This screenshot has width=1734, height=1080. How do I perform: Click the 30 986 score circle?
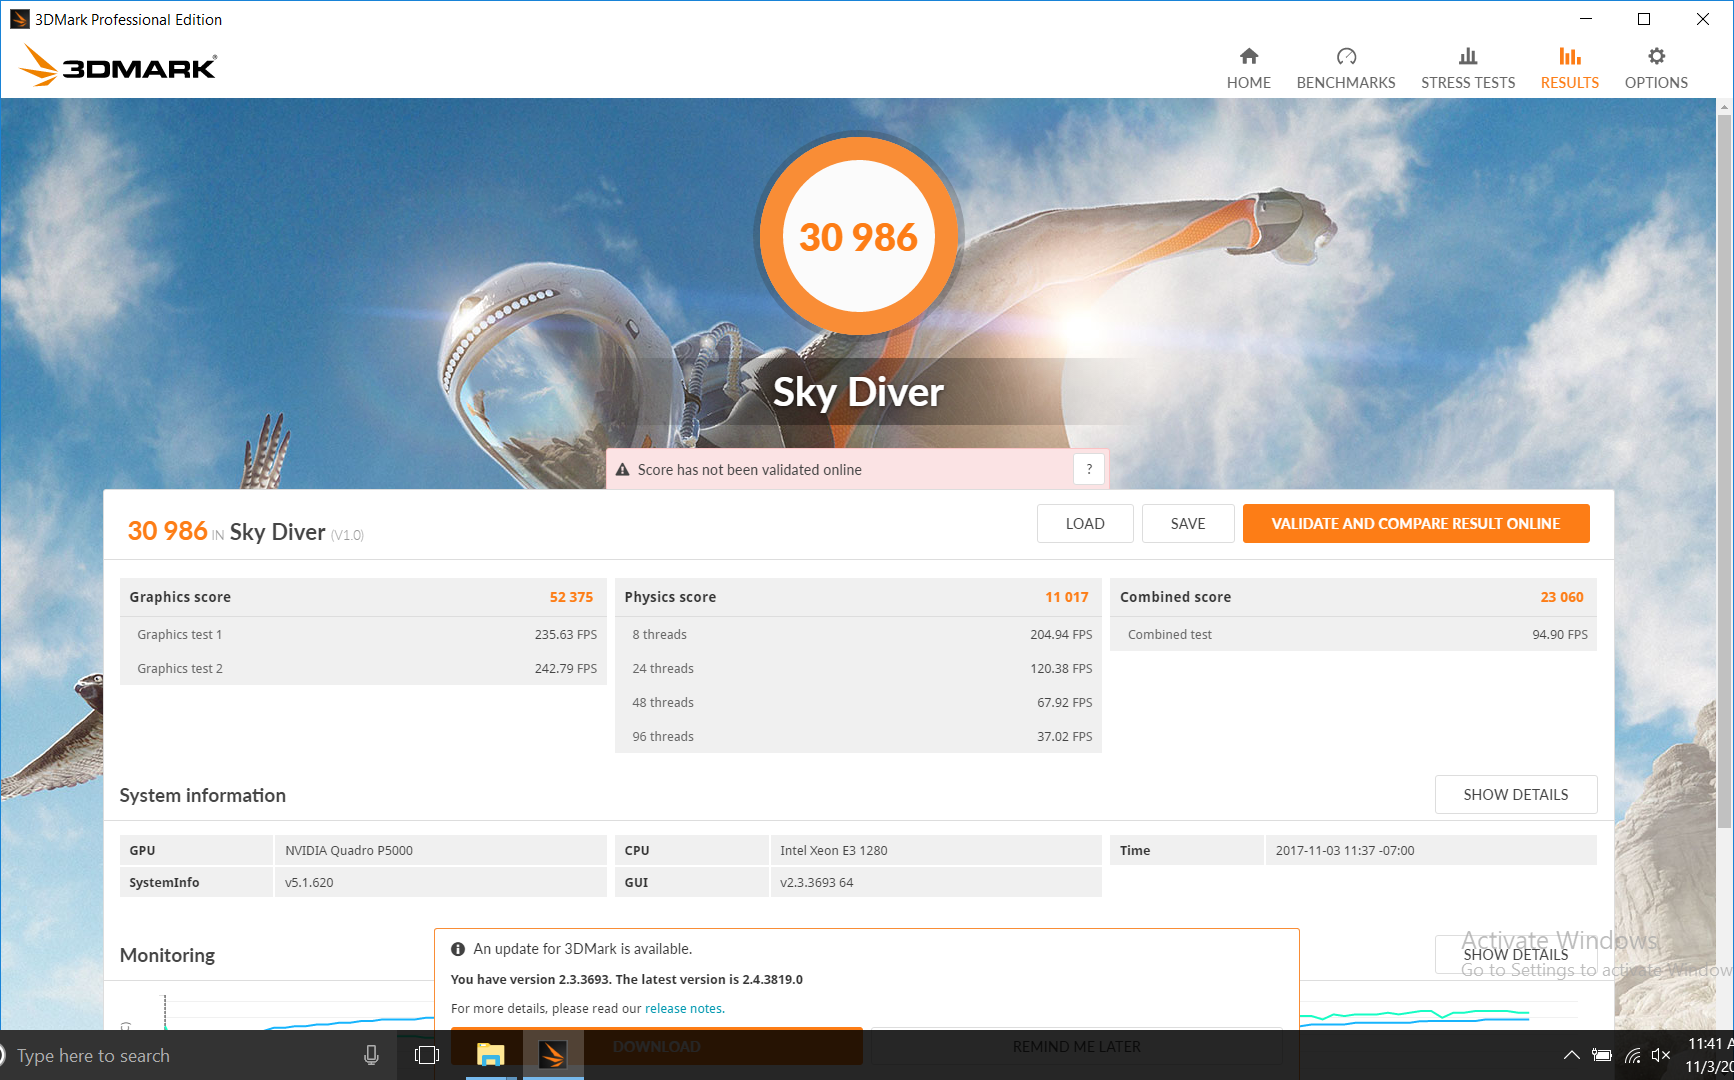coord(859,237)
